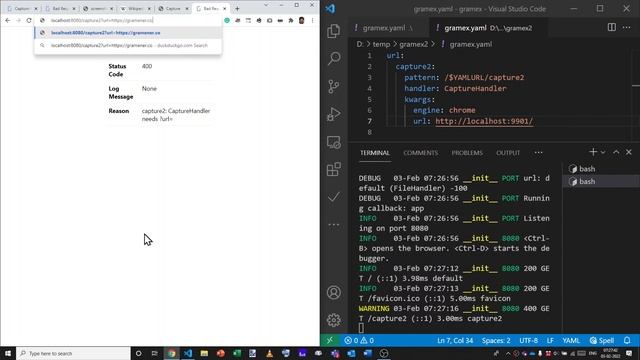Screen dimensions: 640x360
Task: Open the Windows Start menu
Action: pyautogui.click(x=8, y=353)
